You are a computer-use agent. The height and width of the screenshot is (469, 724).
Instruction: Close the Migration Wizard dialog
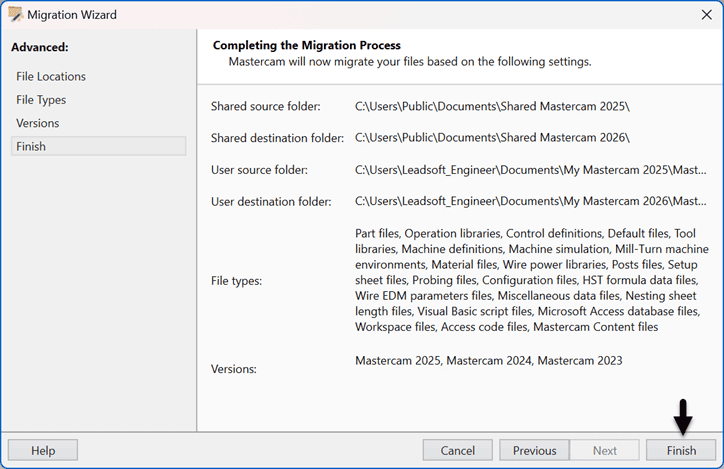tap(706, 15)
